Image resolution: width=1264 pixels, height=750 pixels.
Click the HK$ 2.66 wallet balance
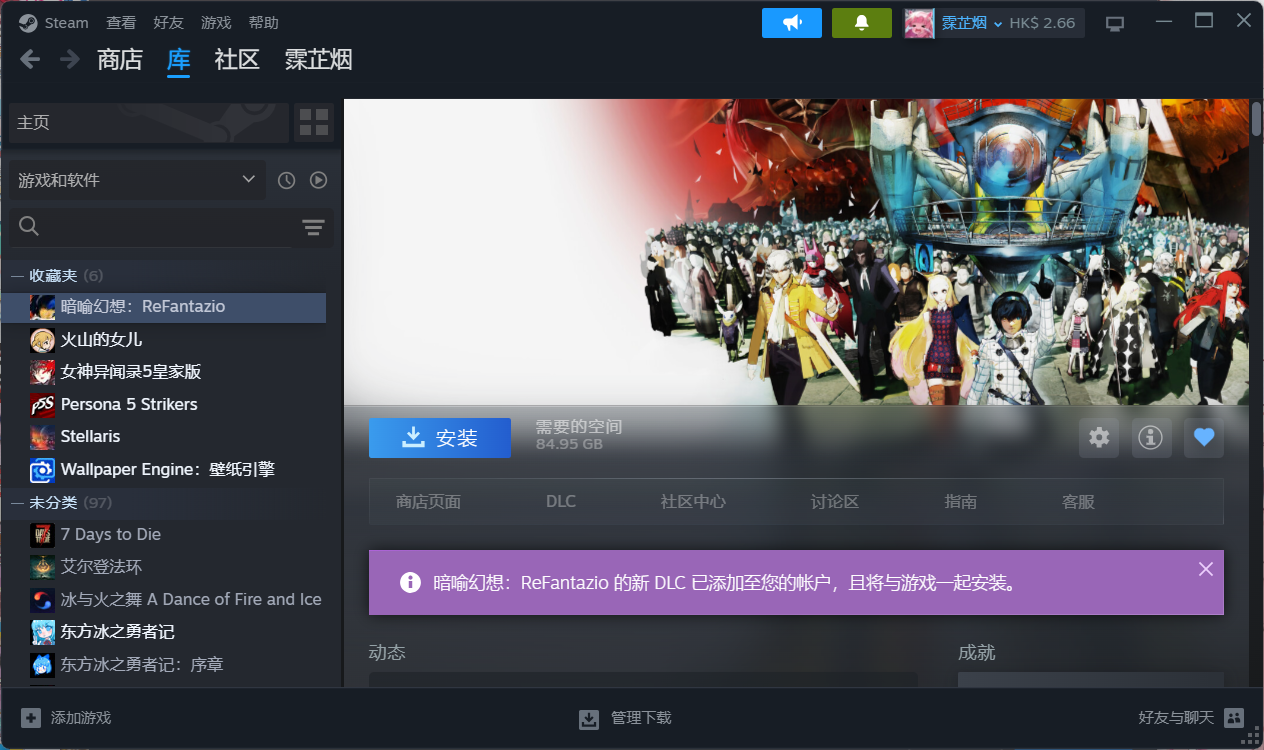point(1042,23)
